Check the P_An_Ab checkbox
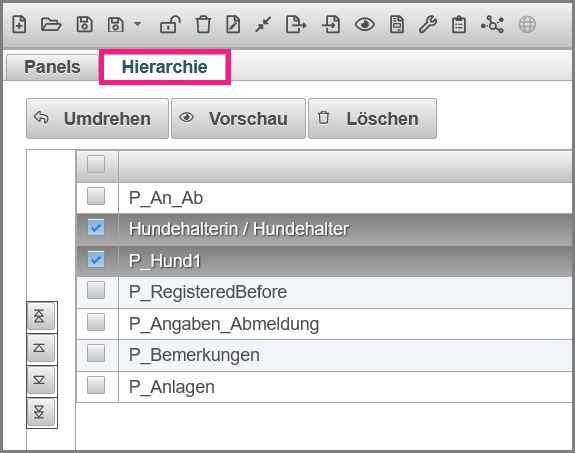The width and height of the screenshot is (575, 453). [96, 196]
